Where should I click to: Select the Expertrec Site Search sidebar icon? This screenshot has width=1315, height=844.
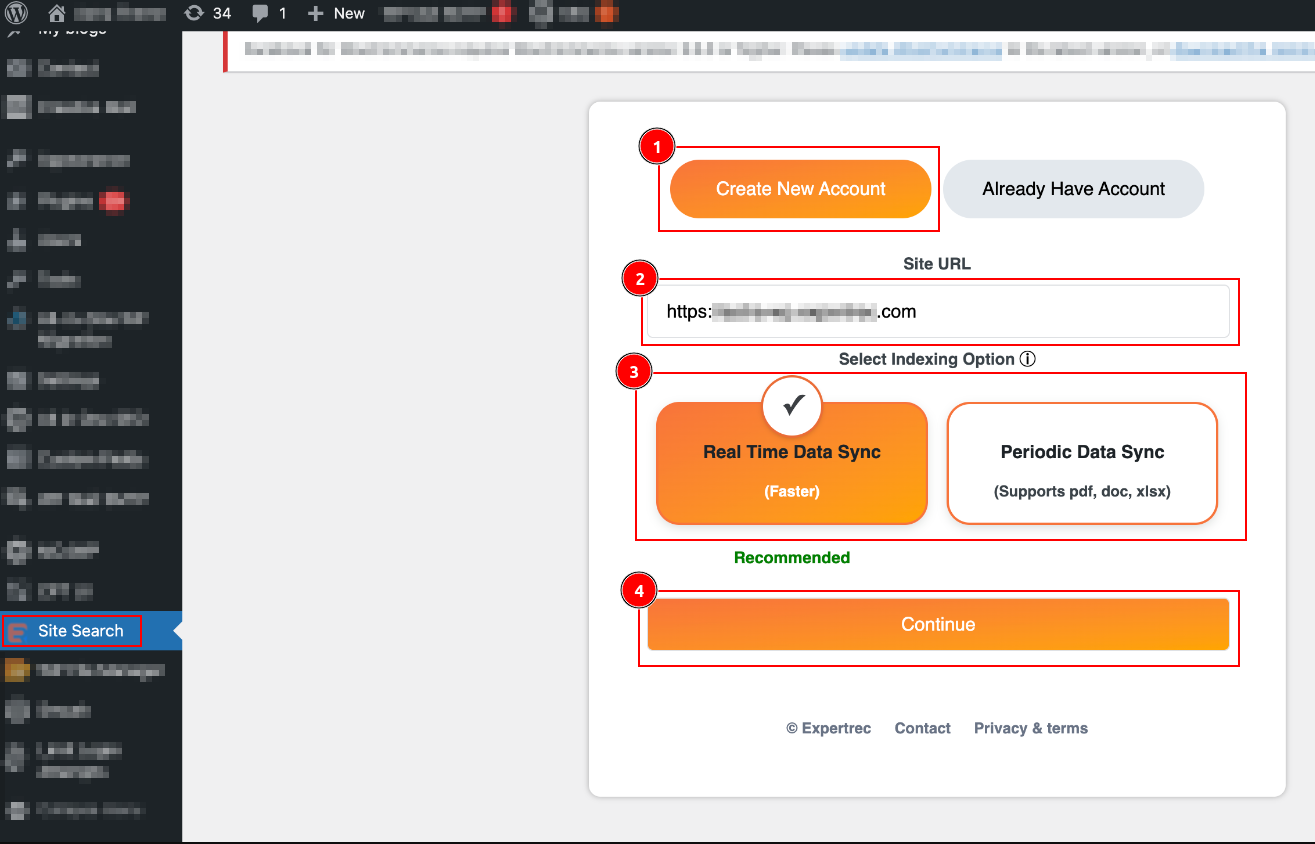tap(18, 631)
